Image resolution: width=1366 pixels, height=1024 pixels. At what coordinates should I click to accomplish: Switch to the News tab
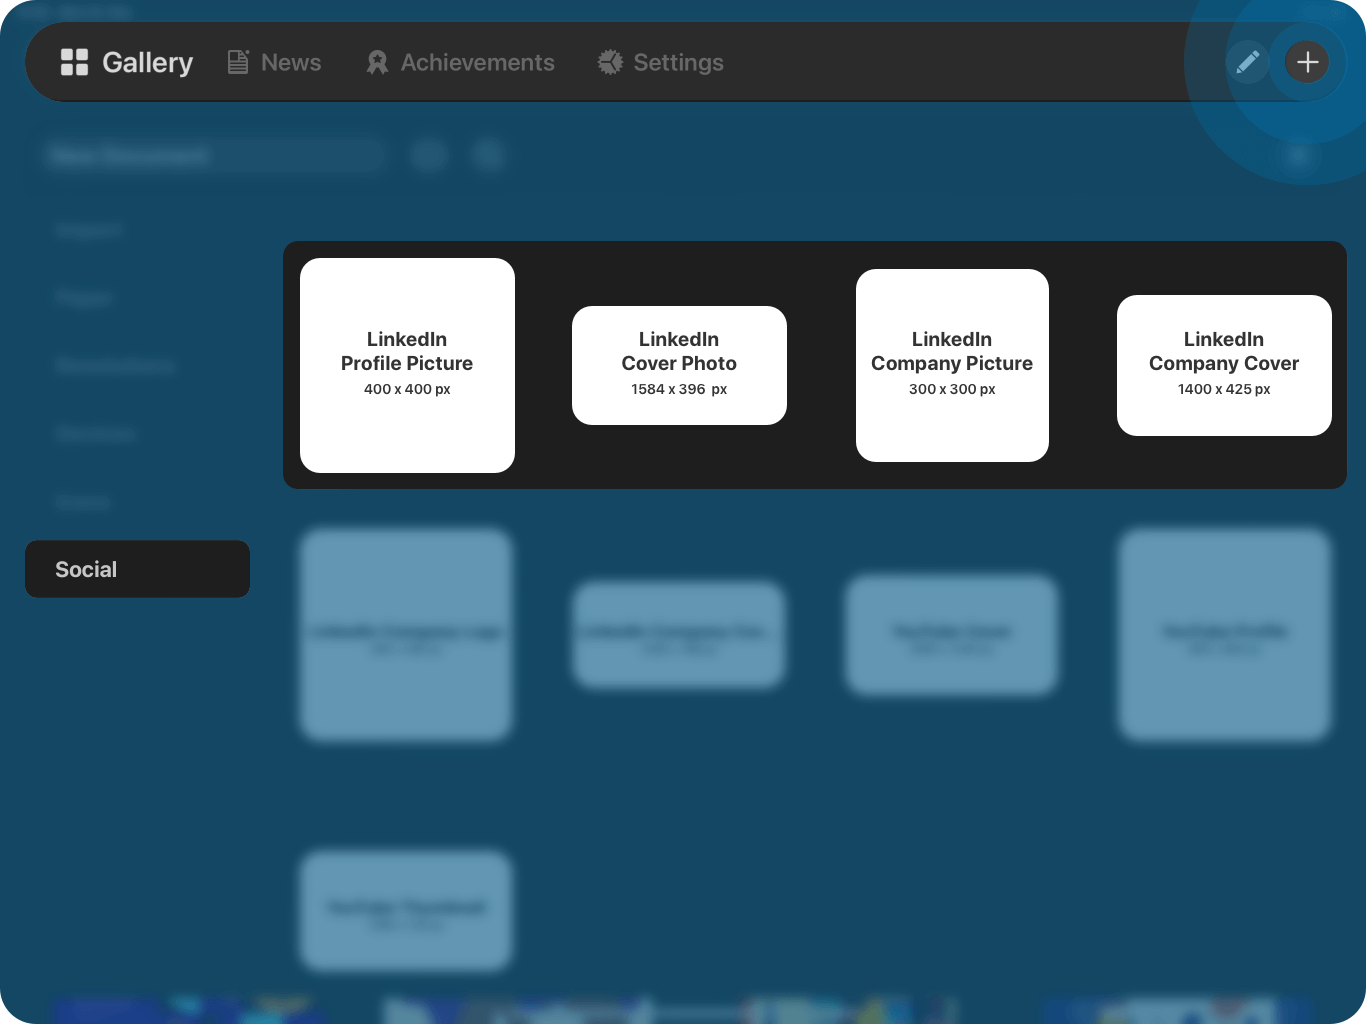coord(274,62)
